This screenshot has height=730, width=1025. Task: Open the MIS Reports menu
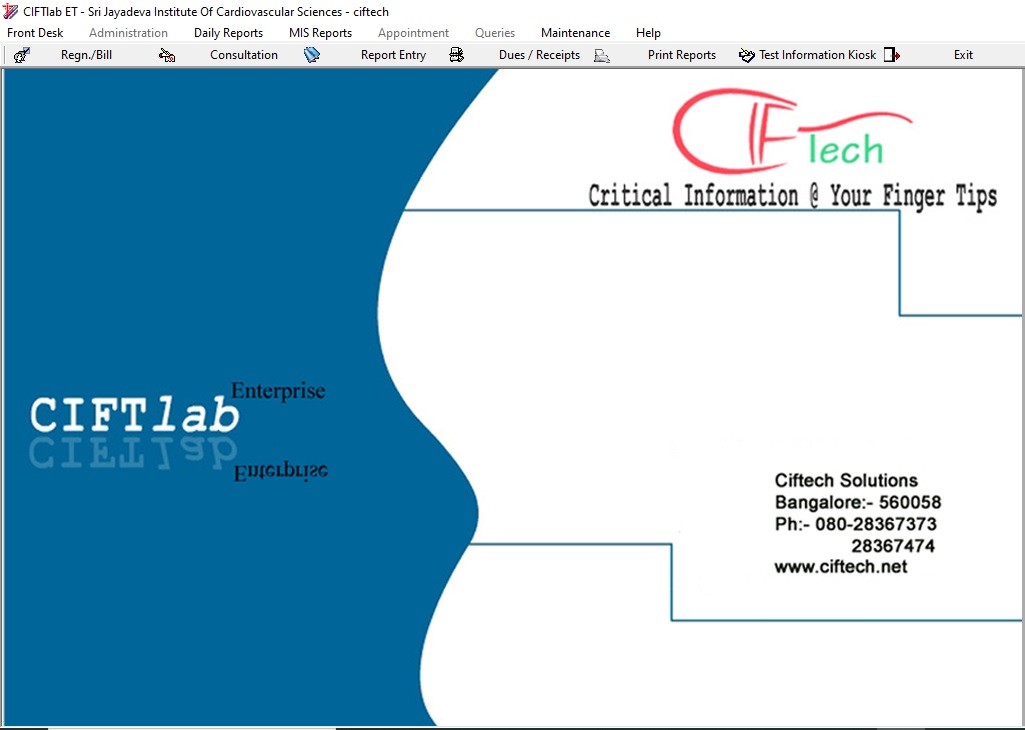tap(320, 33)
